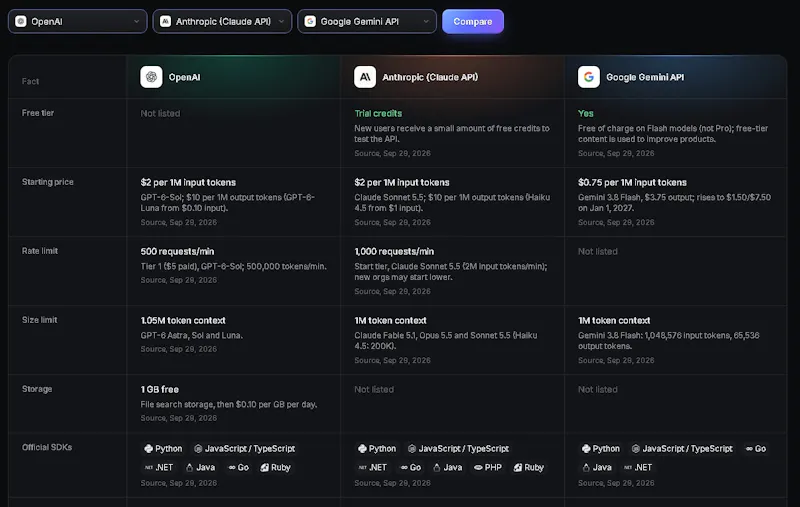Open Source link in OpenAI Rate limit cell
800x507 pixels.
coord(179,280)
